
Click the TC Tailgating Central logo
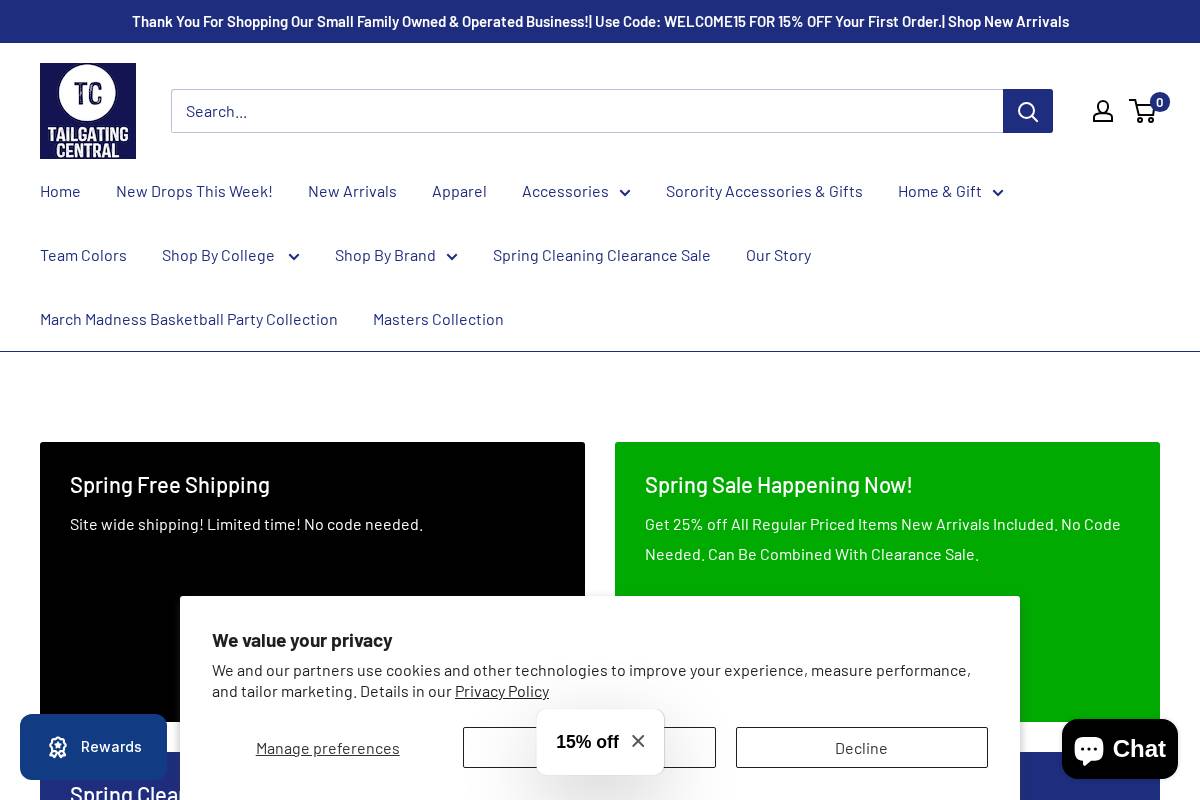[x=88, y=111]
